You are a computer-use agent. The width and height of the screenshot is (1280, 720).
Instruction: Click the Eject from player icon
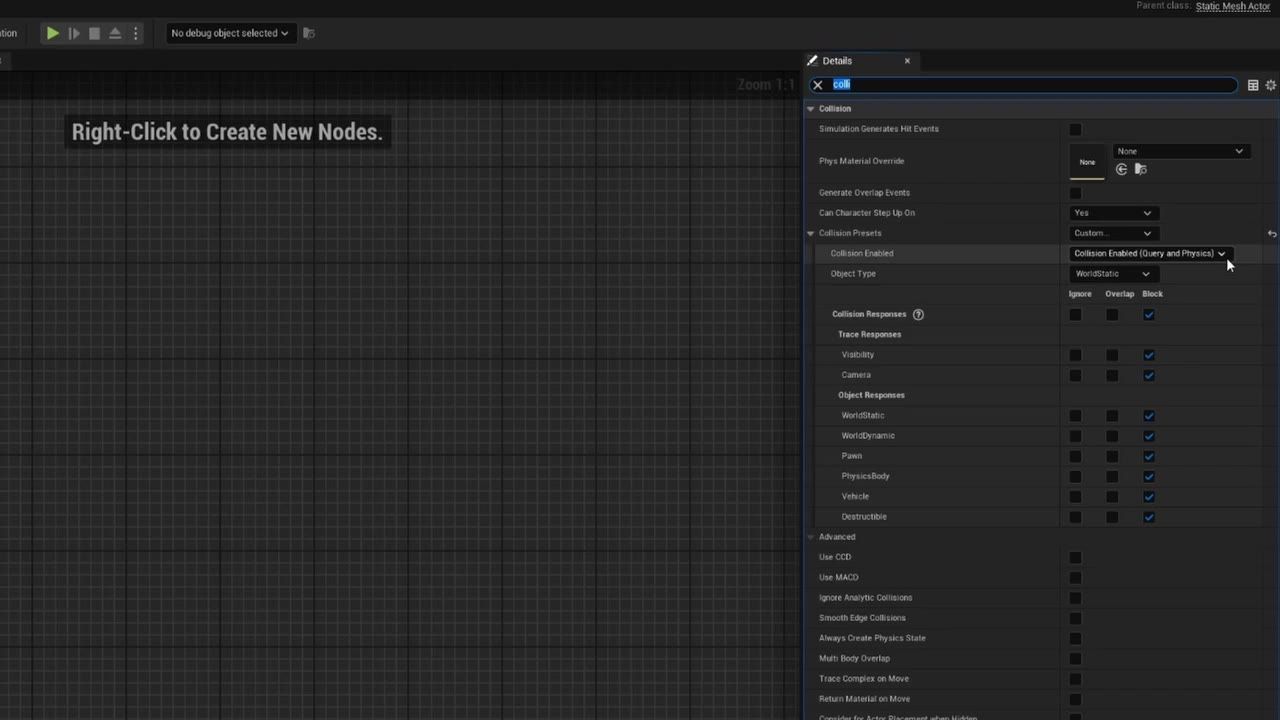115,33
